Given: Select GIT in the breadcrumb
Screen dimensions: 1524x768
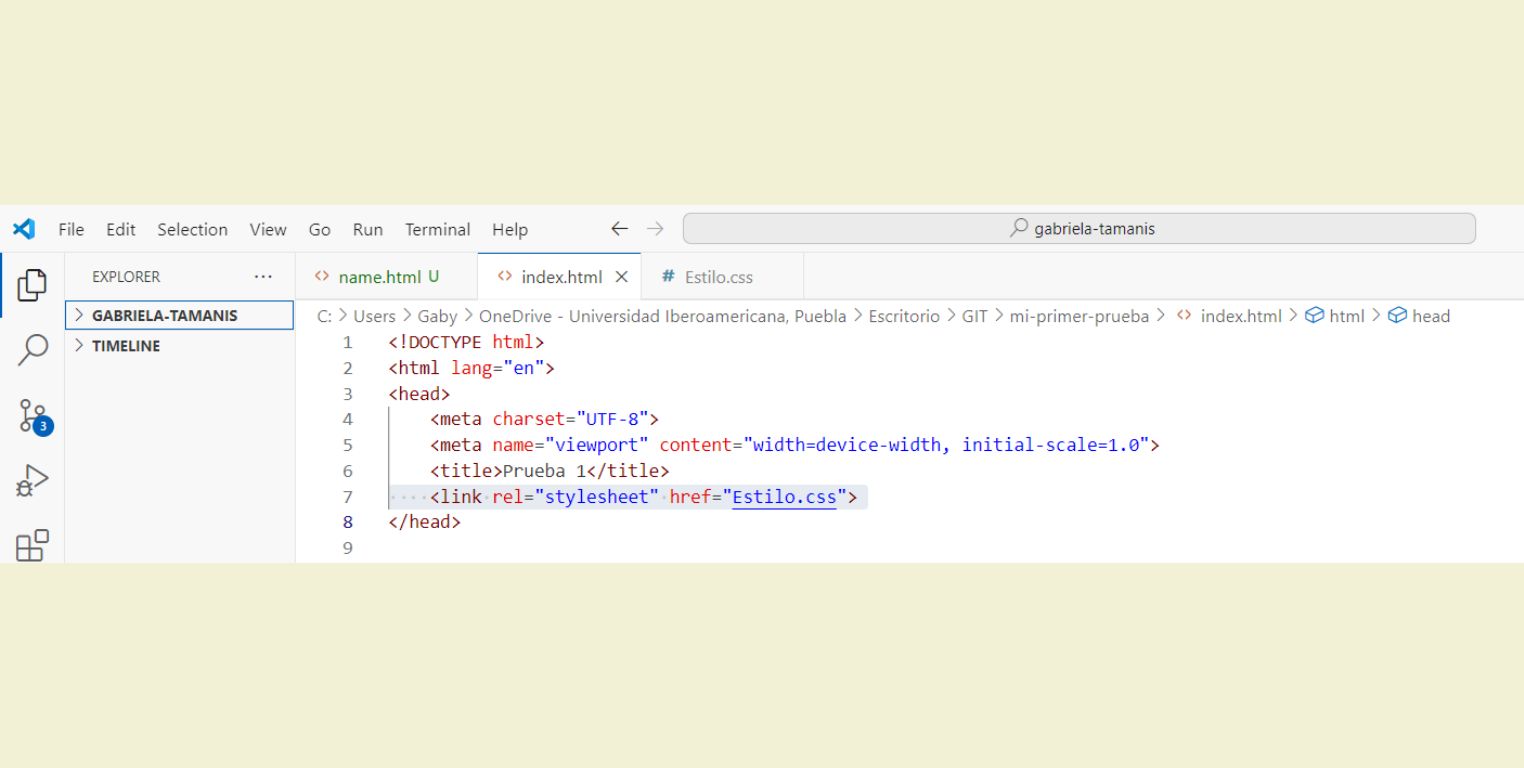Looking at the screenshot, I should tap(974, 316).
